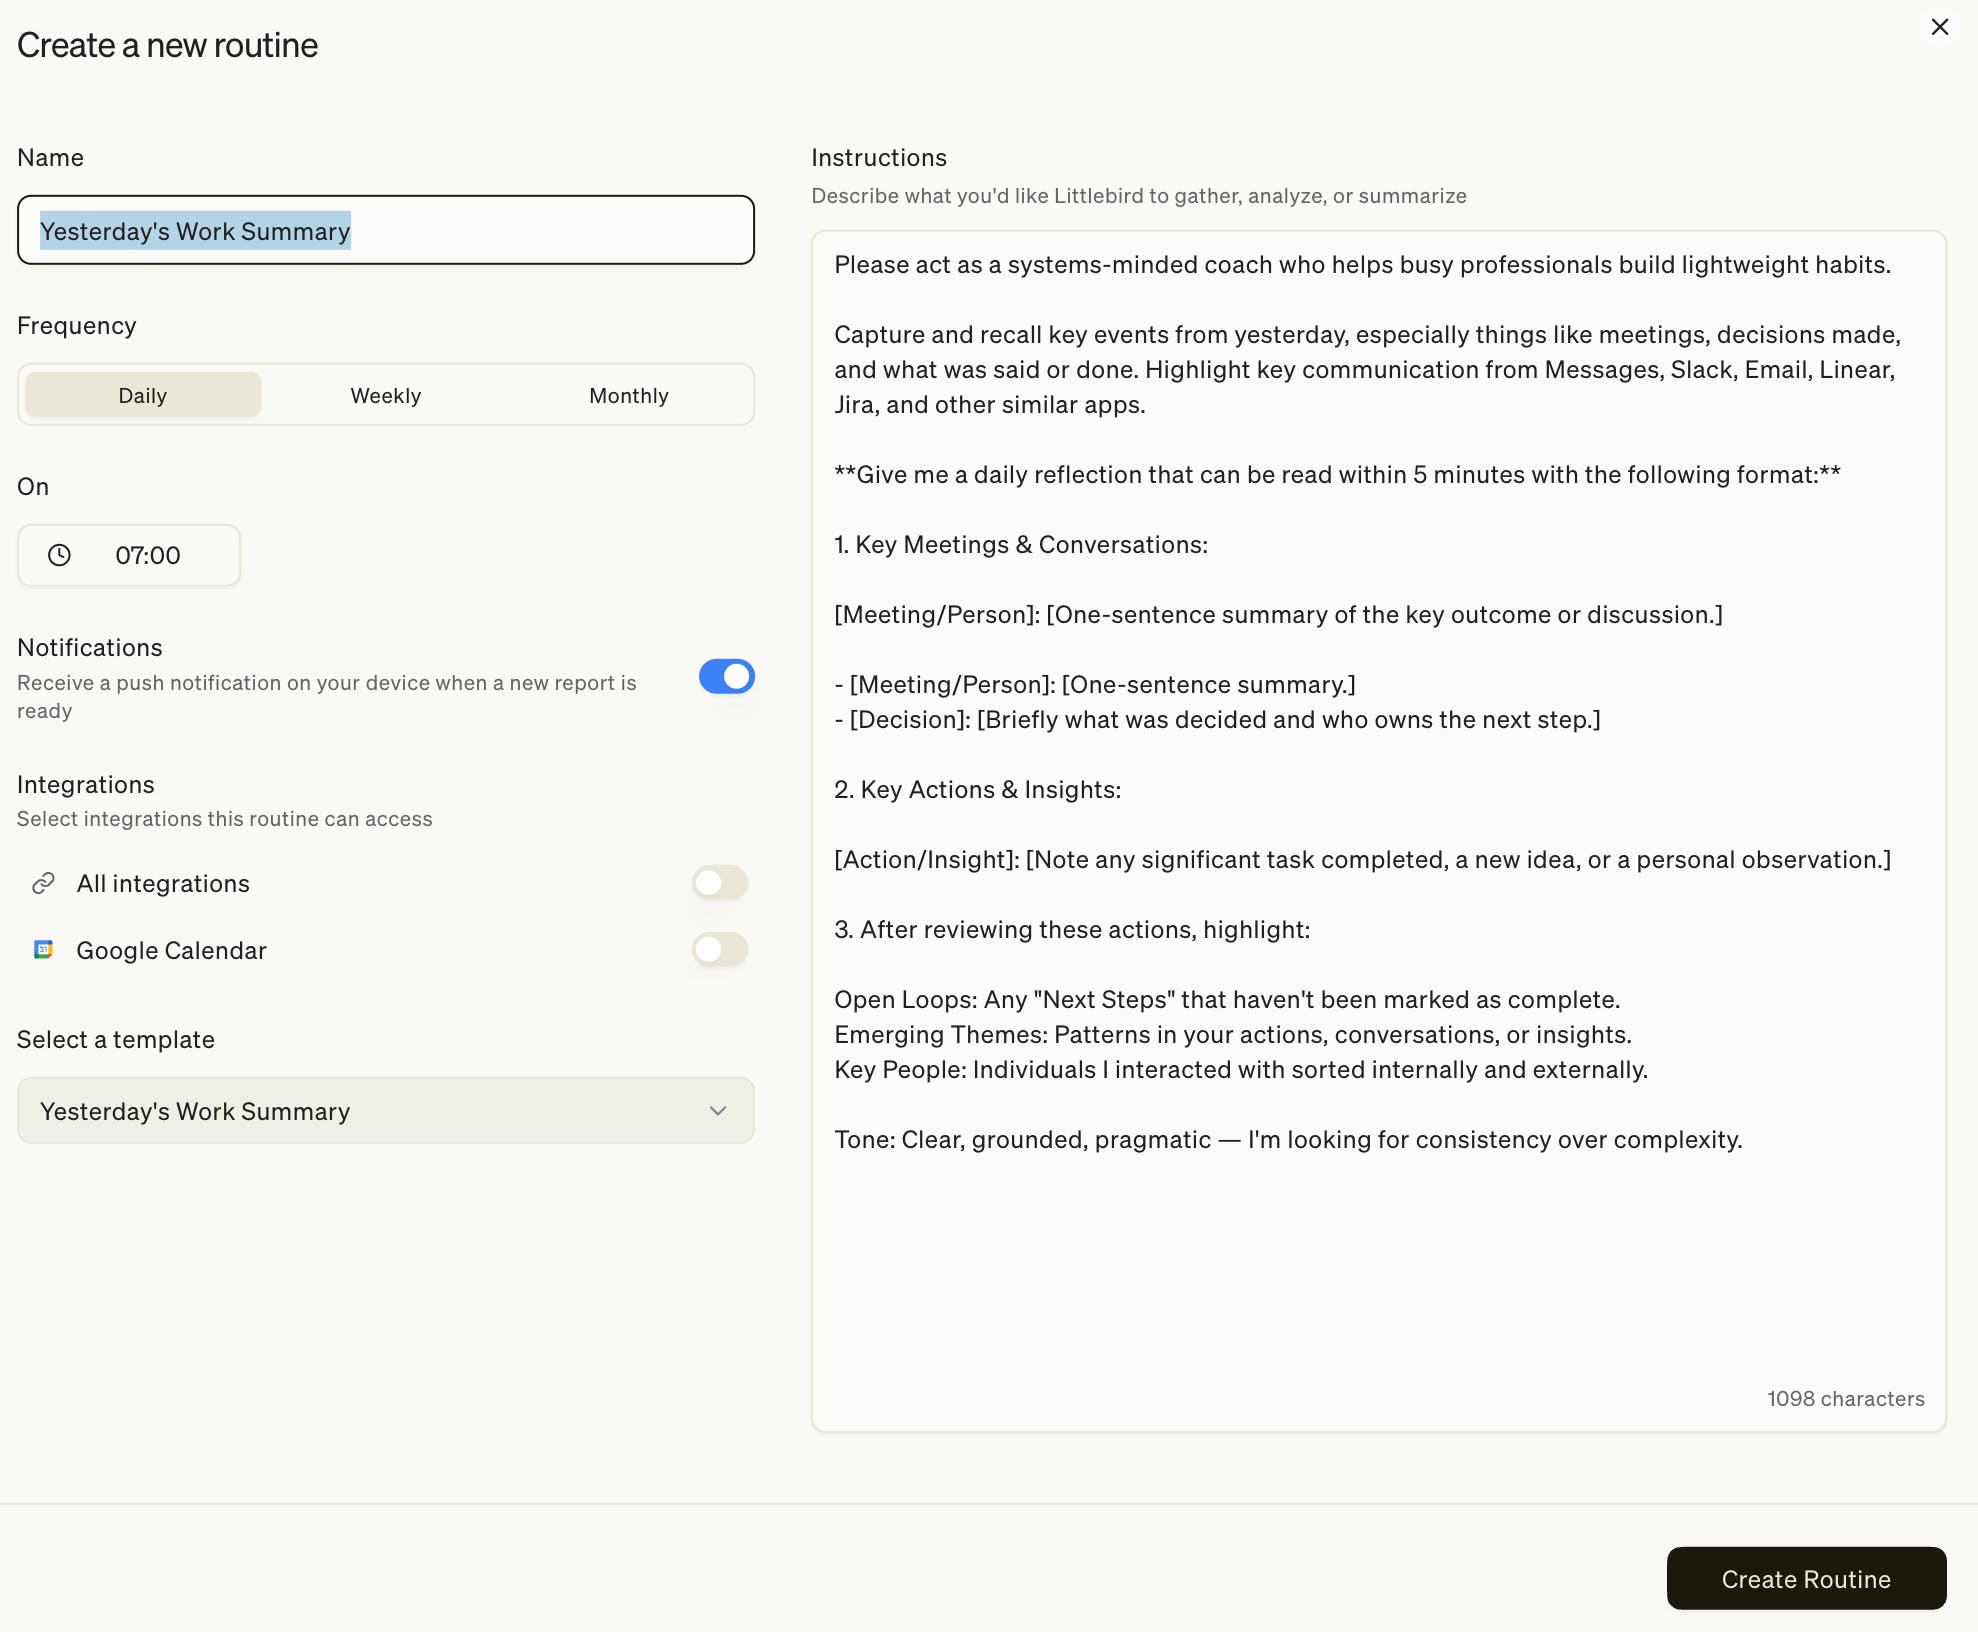The image size is (1978, 1632).
Task: Disable the push Notifications toggle
Action: click(726, 677)
